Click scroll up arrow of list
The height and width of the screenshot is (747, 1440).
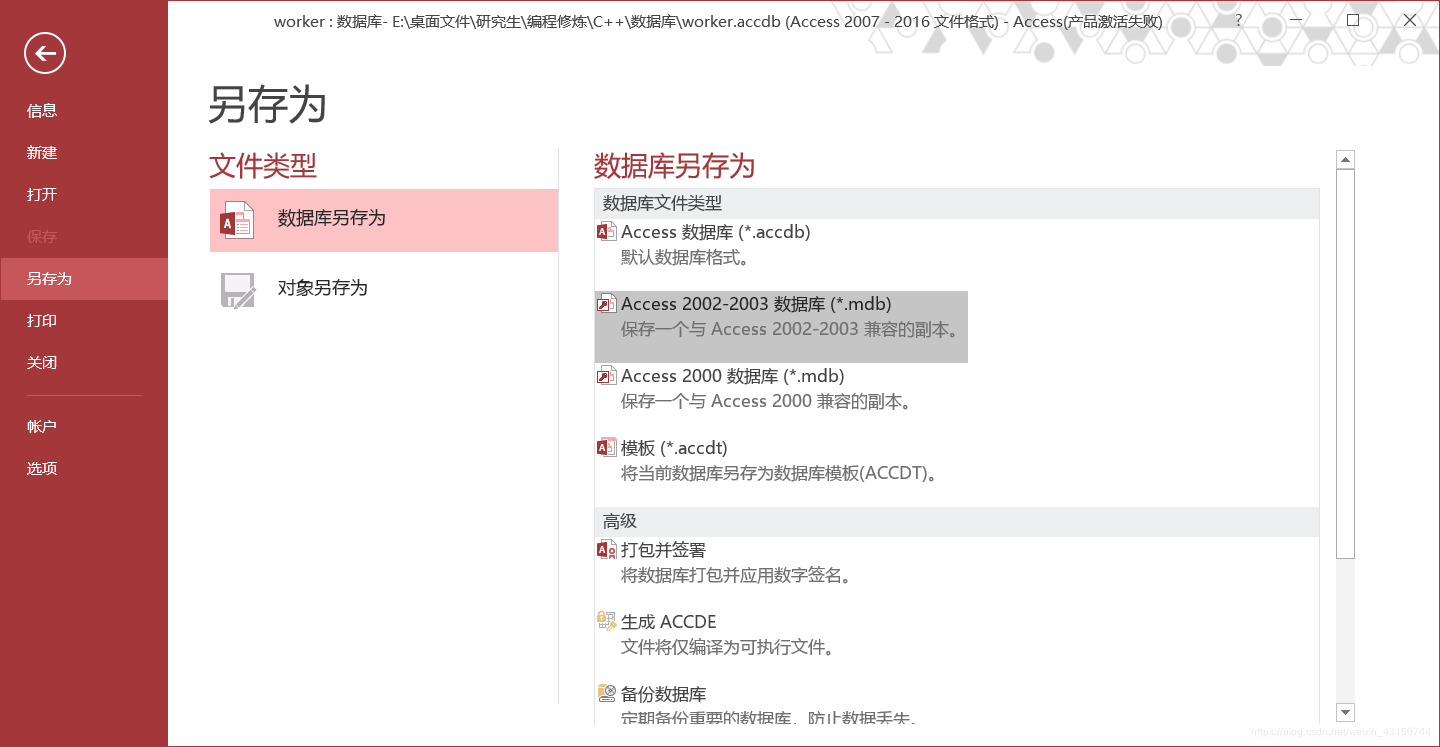(1345, 160)
